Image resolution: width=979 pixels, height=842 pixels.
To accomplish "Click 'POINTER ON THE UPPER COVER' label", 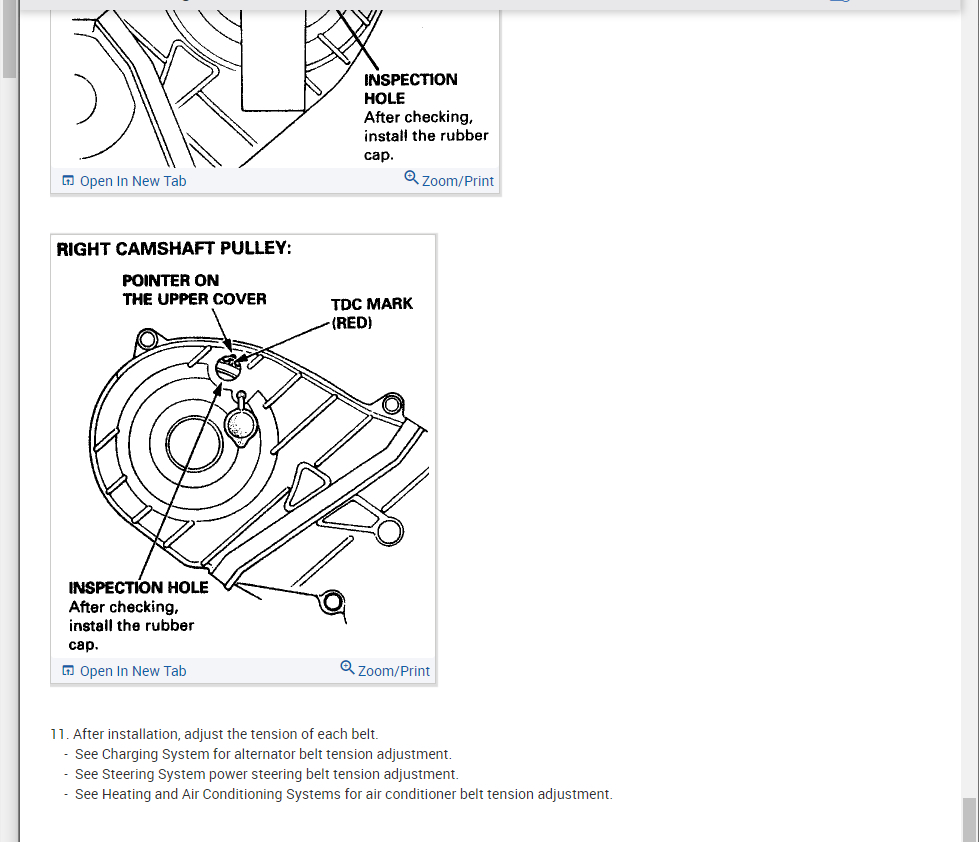I will 194,290.
